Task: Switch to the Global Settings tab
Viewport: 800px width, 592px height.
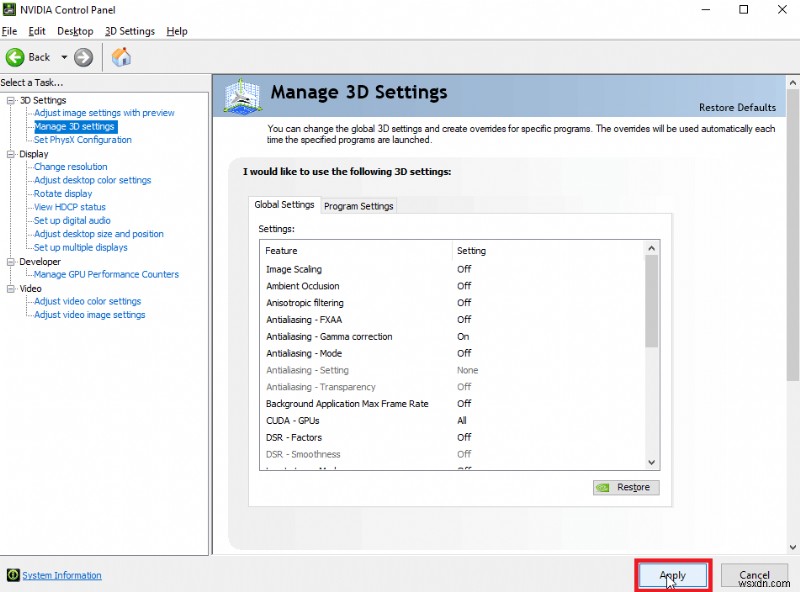Action: click(284, 204)
